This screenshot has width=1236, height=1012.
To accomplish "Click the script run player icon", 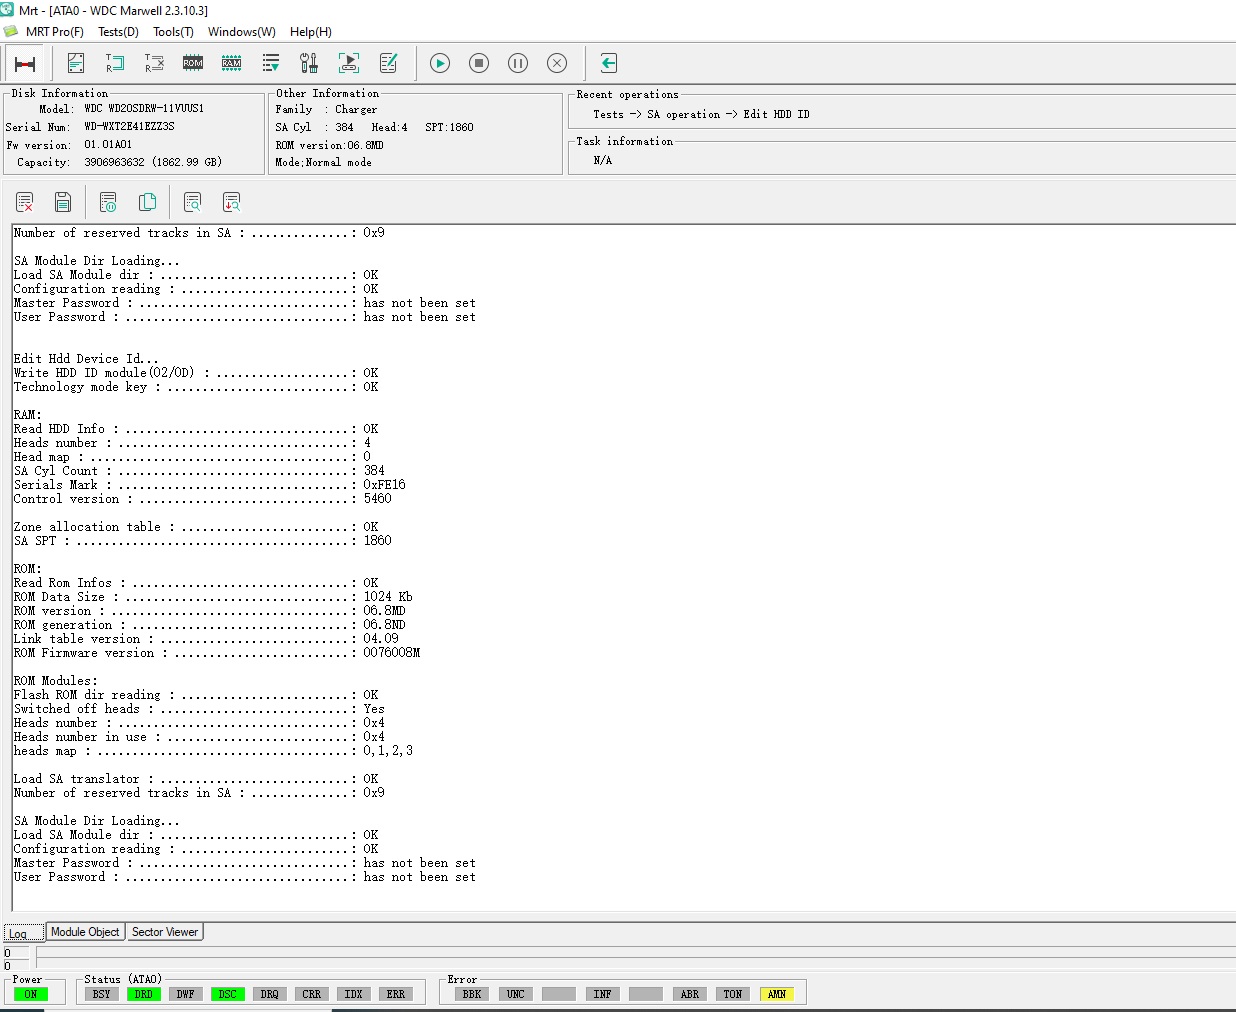I will [x=349, y=63].
